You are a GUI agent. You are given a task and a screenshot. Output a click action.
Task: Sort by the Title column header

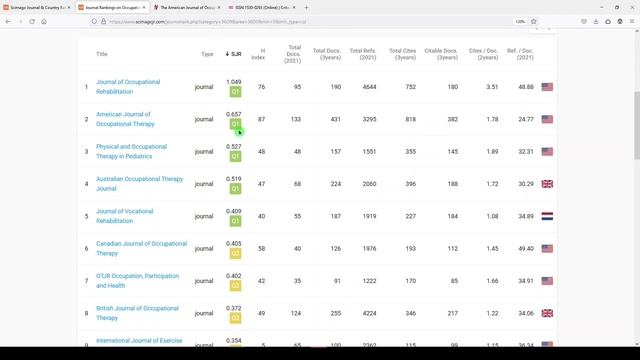pos(102,54)
